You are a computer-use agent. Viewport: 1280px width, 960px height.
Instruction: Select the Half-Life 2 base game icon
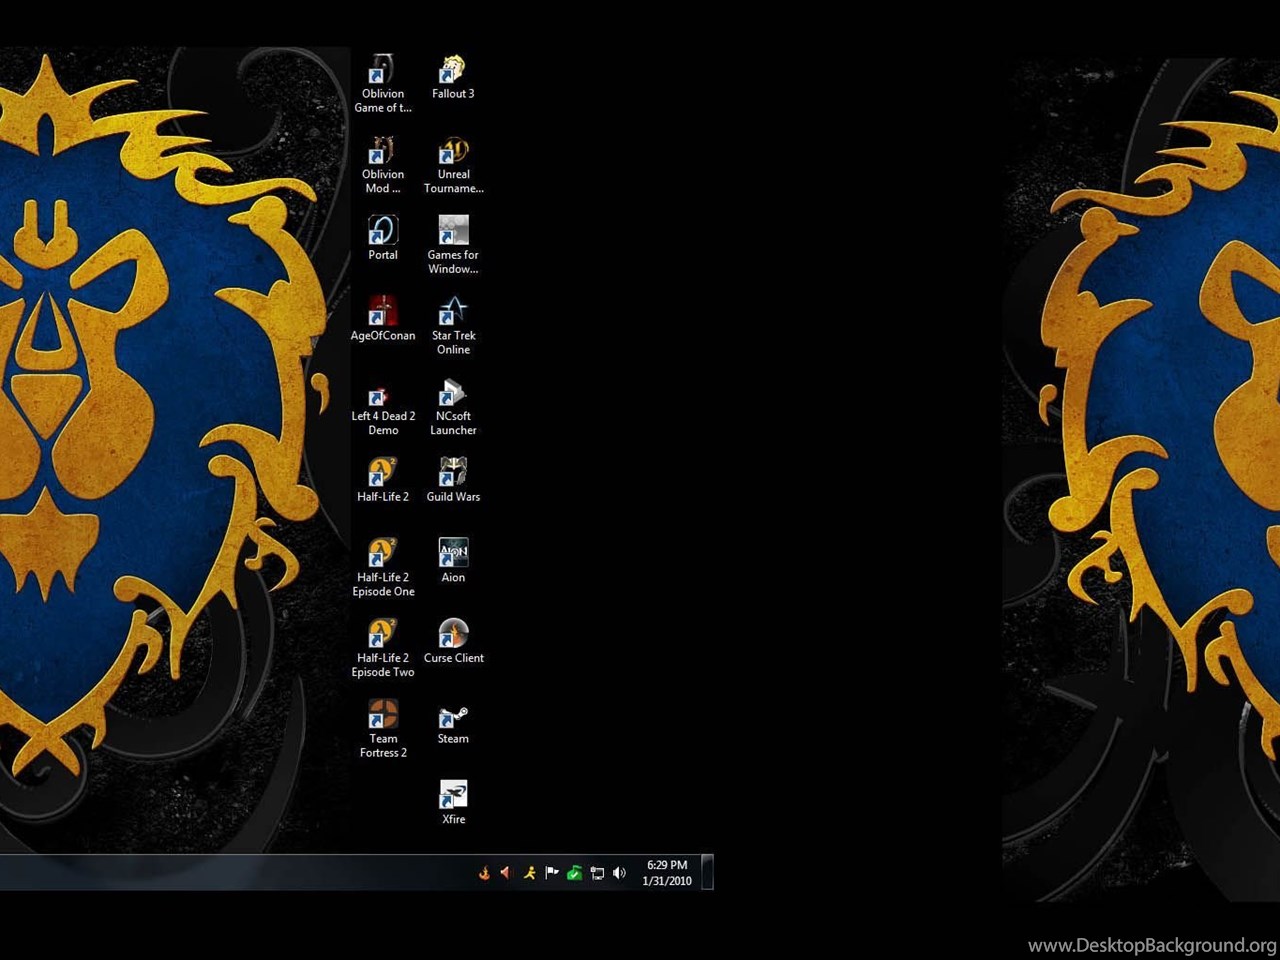(x=383, y=480)
